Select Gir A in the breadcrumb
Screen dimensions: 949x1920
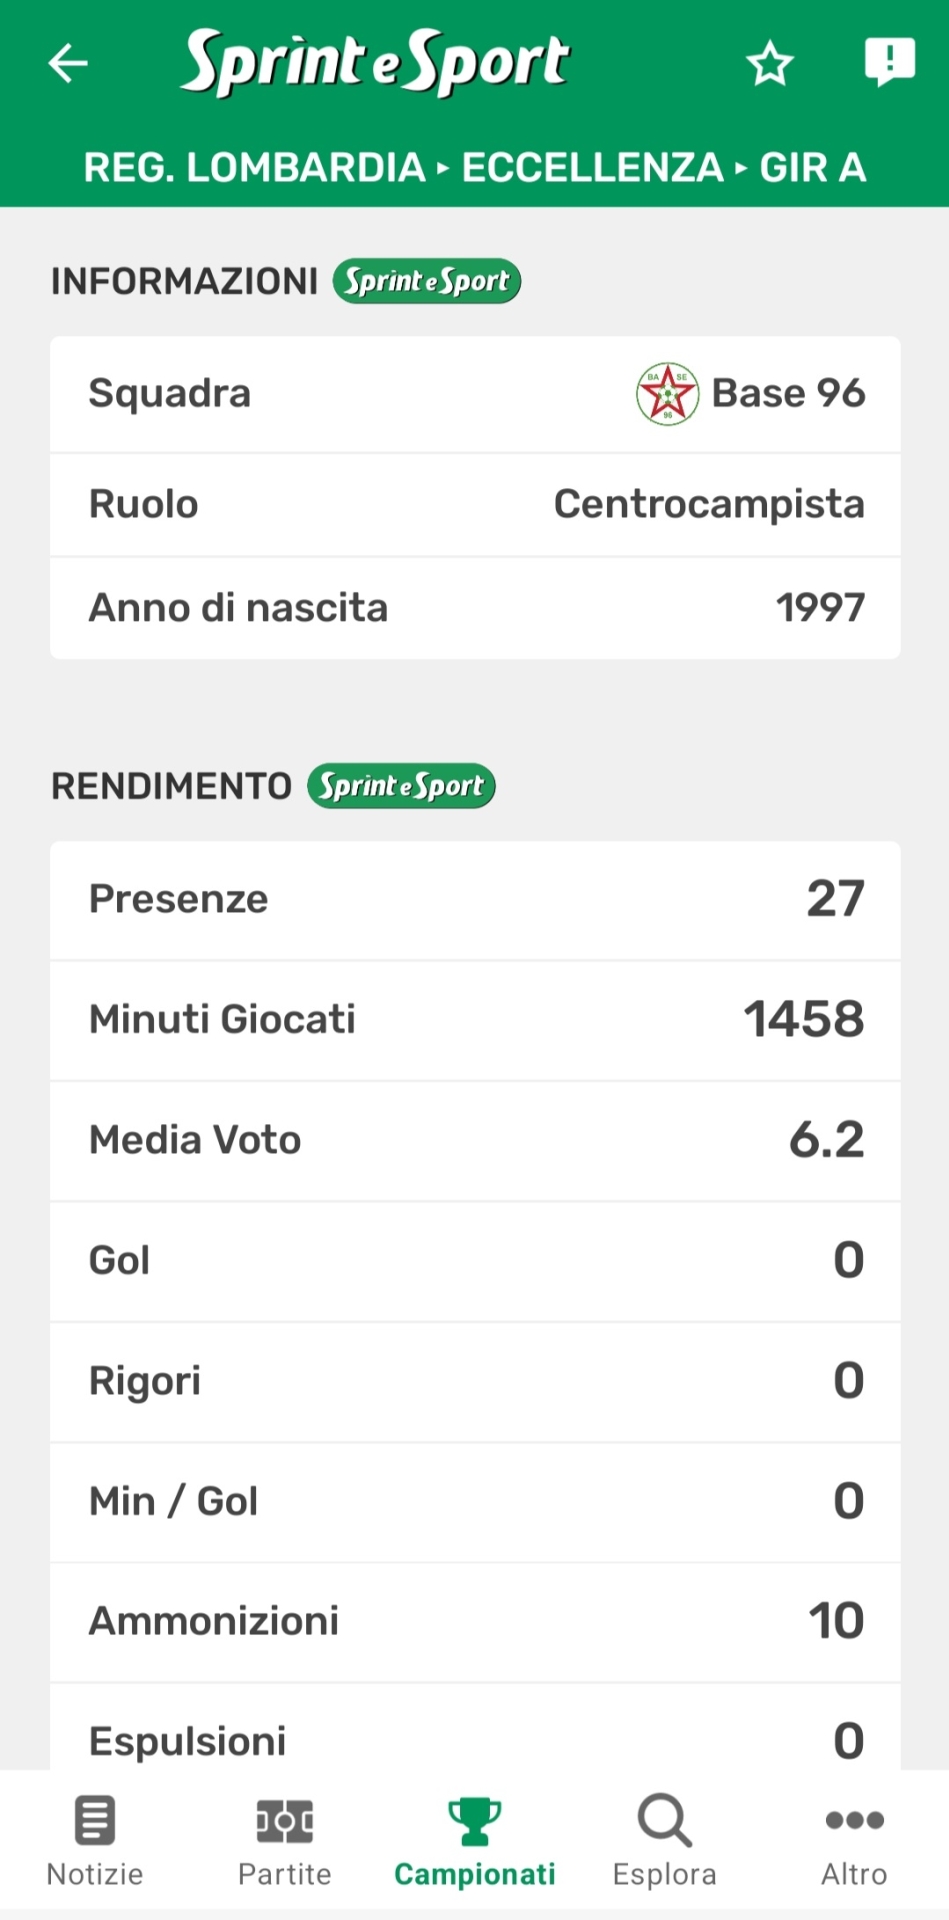click(812, 167)
